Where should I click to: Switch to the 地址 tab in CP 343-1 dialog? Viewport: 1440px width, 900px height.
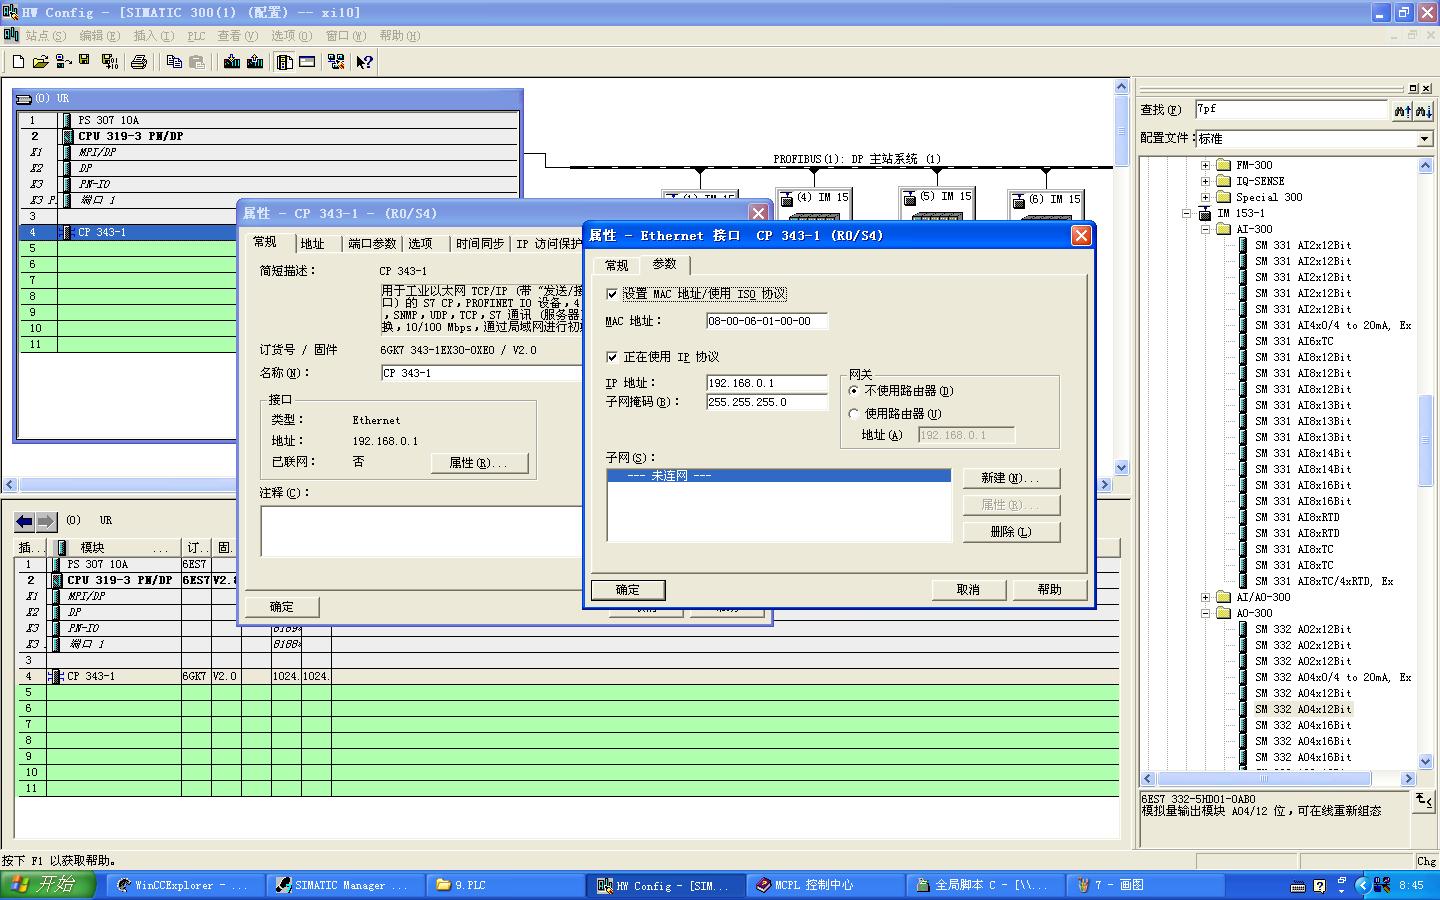[313, 244]
